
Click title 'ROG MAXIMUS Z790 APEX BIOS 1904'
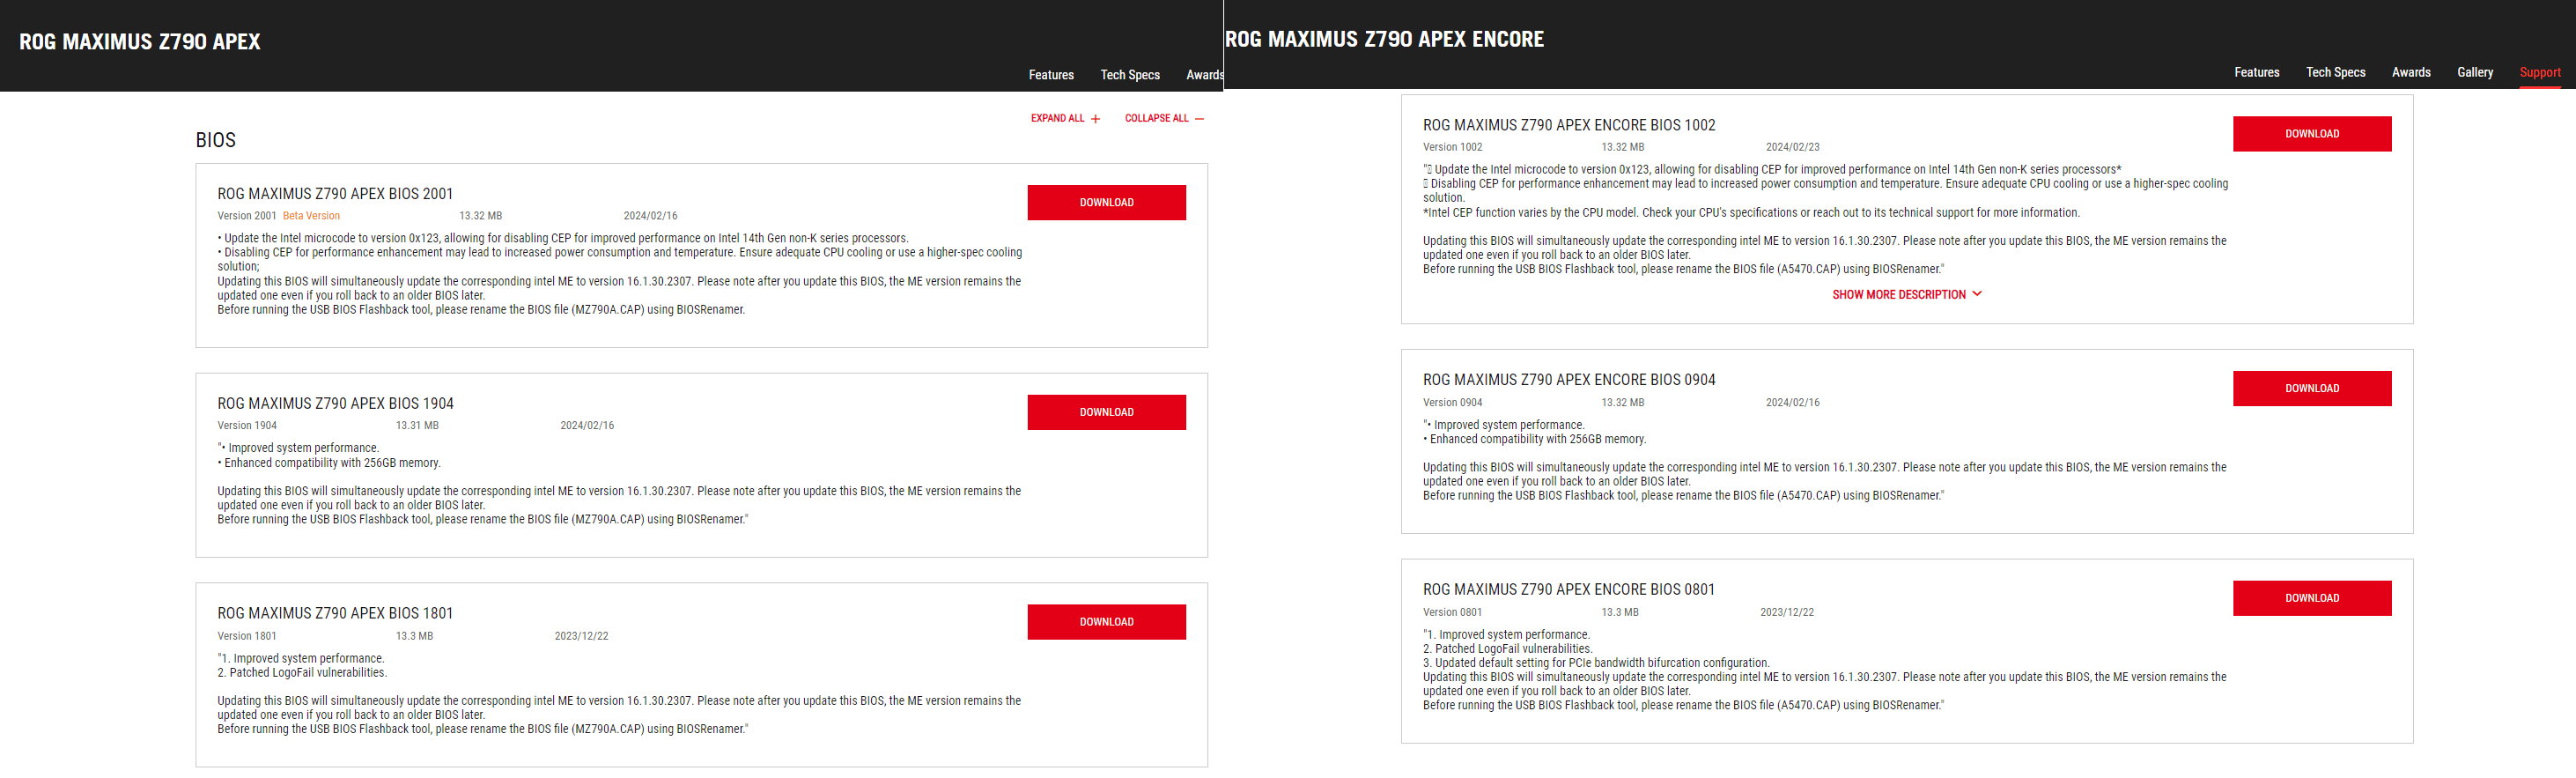tap(335, 404)
